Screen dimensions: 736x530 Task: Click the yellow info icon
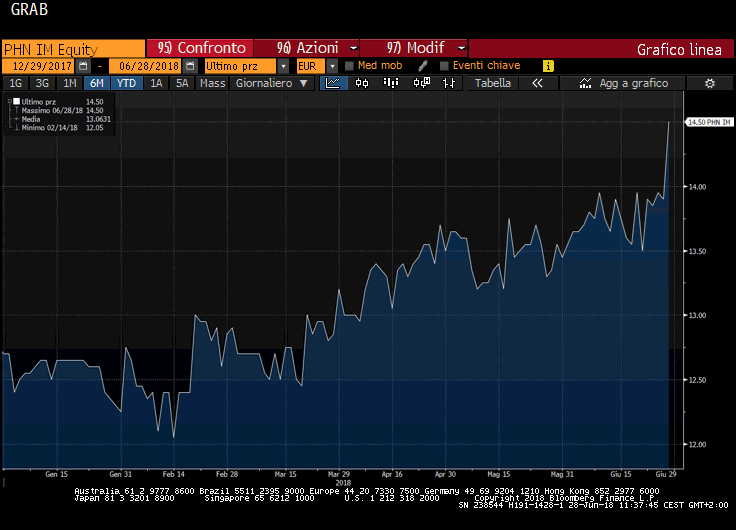tap(548, 65)
